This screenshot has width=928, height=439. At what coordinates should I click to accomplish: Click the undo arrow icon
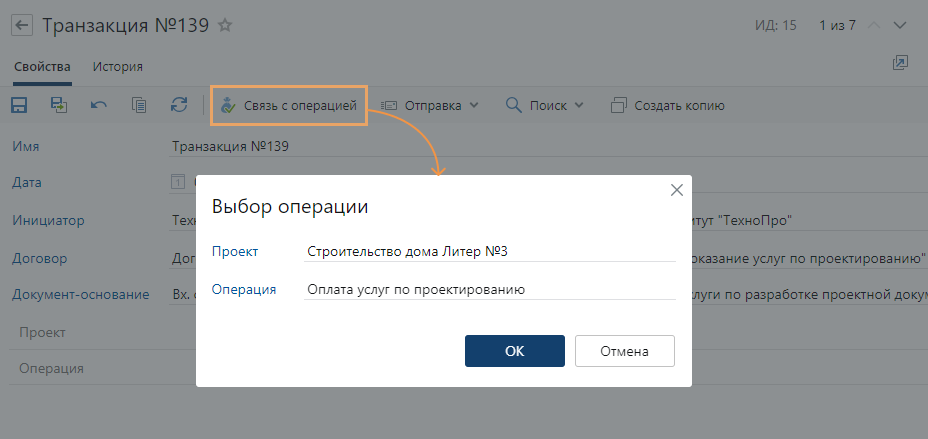point(99,105)
